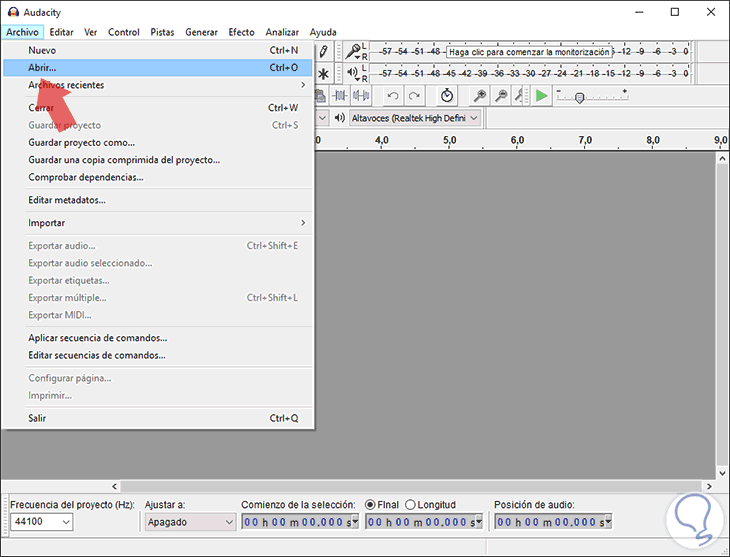Open the Altavoces output device dropdown

point(415,118)
